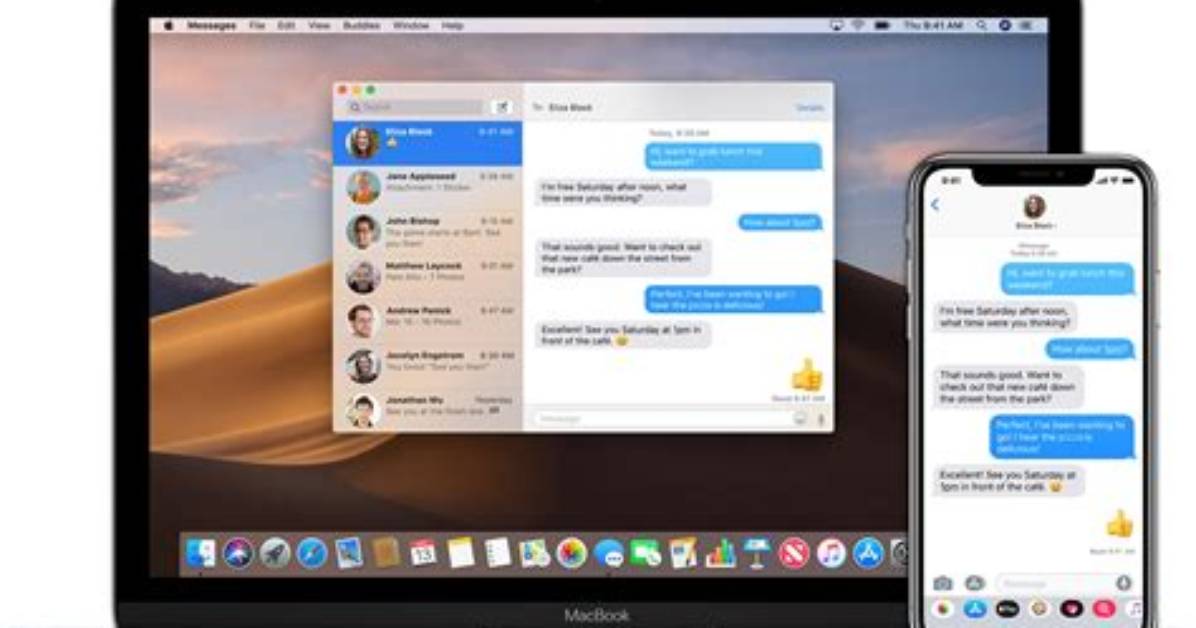The height and width of the screenshot is (628, 1196).
Task: Launch Siri from the Dock
Action: (238, 553)
